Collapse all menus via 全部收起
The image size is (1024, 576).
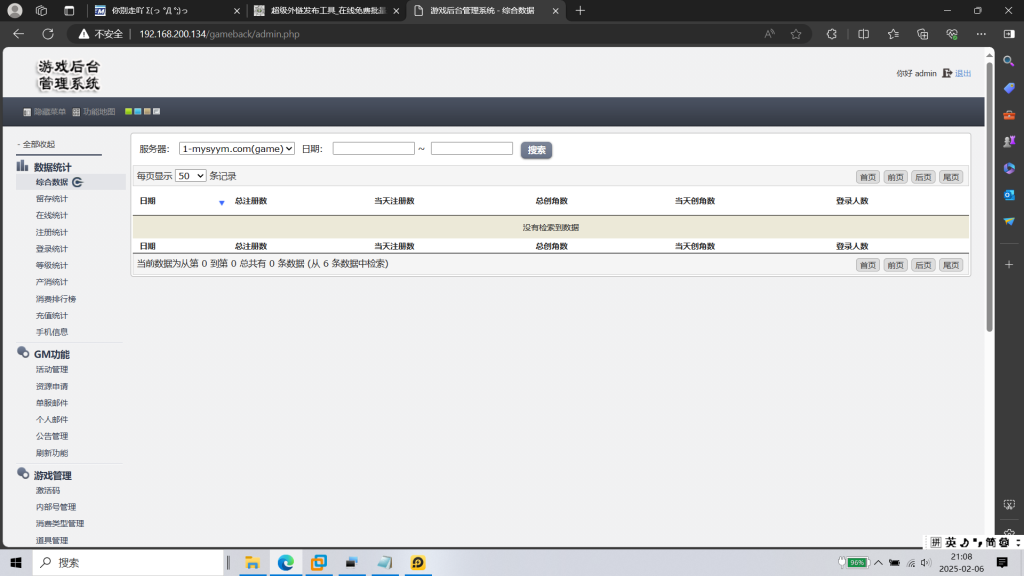click(38, 144)
